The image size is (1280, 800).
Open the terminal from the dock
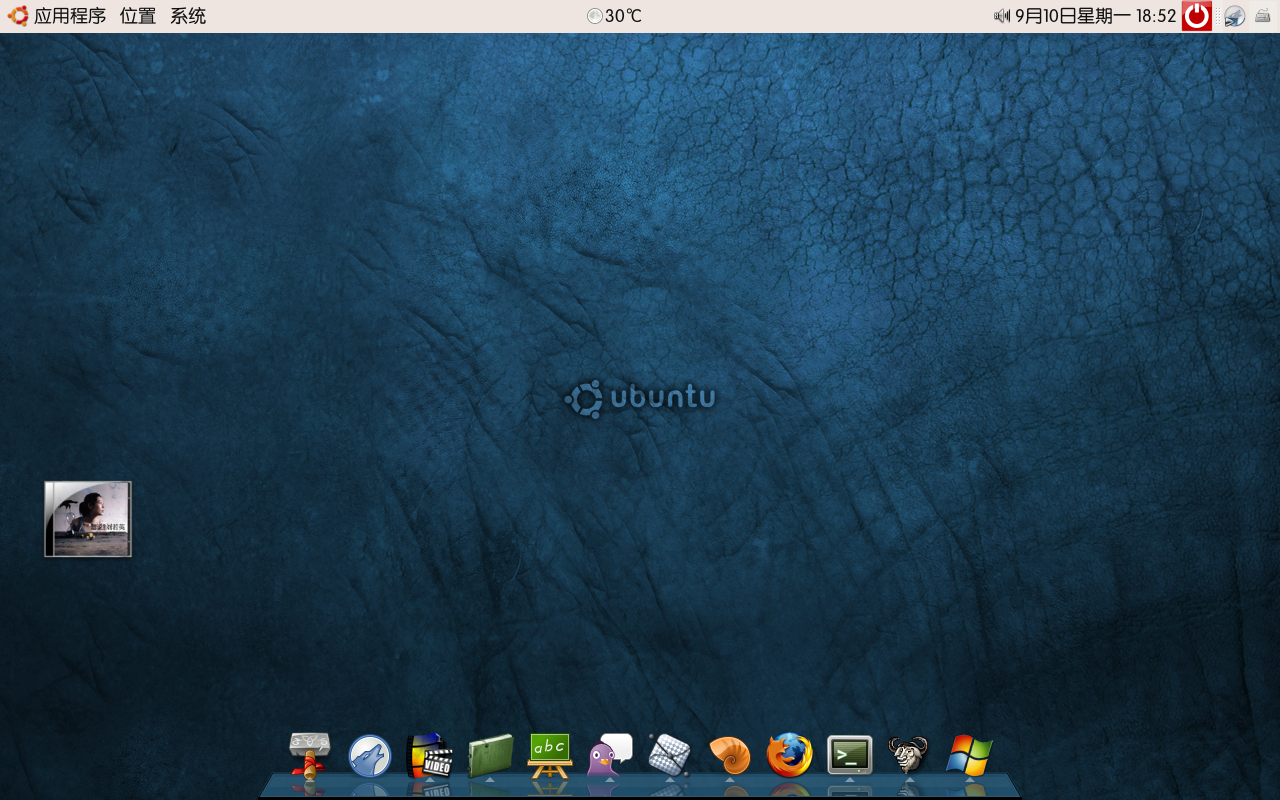click(x=850, y=755)
